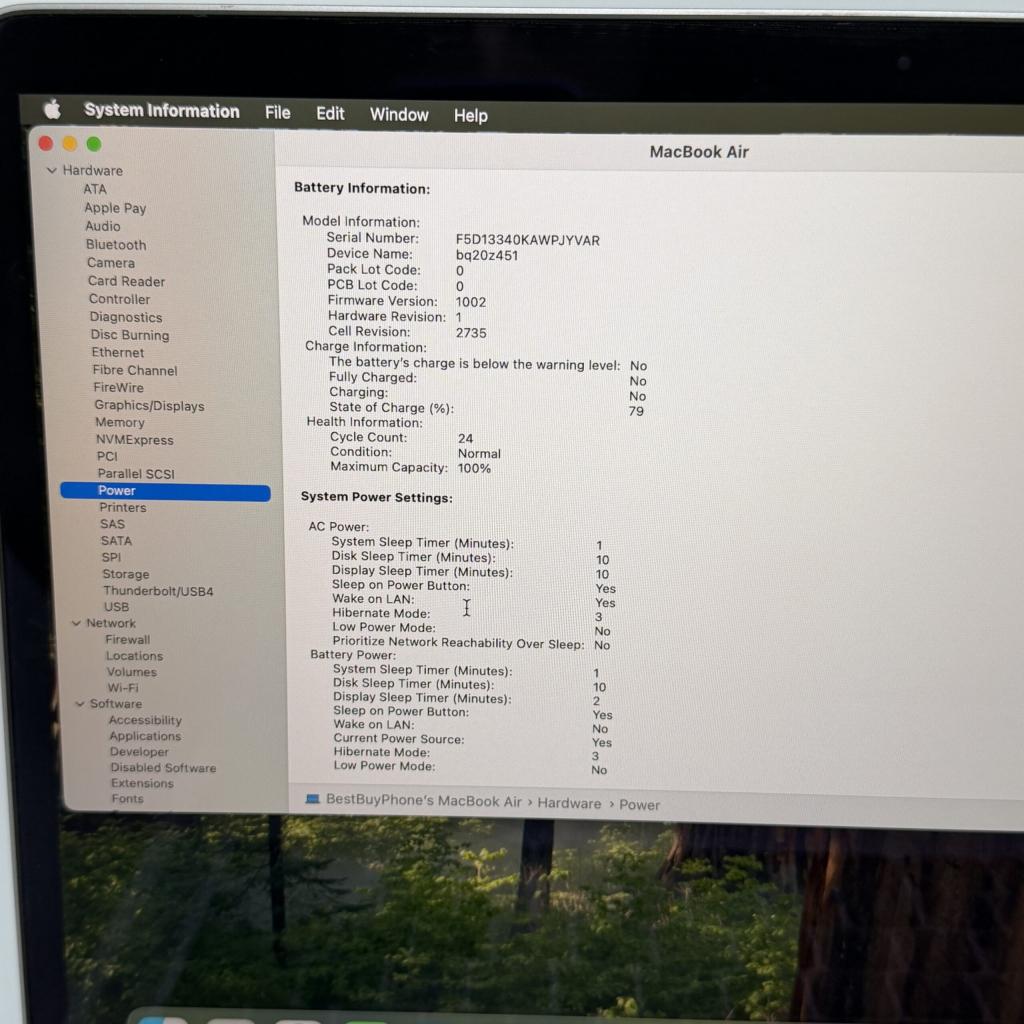The width and height of the screenshot is (1024, 1024).
Task: Select Applications under Software
Action: 145,736
